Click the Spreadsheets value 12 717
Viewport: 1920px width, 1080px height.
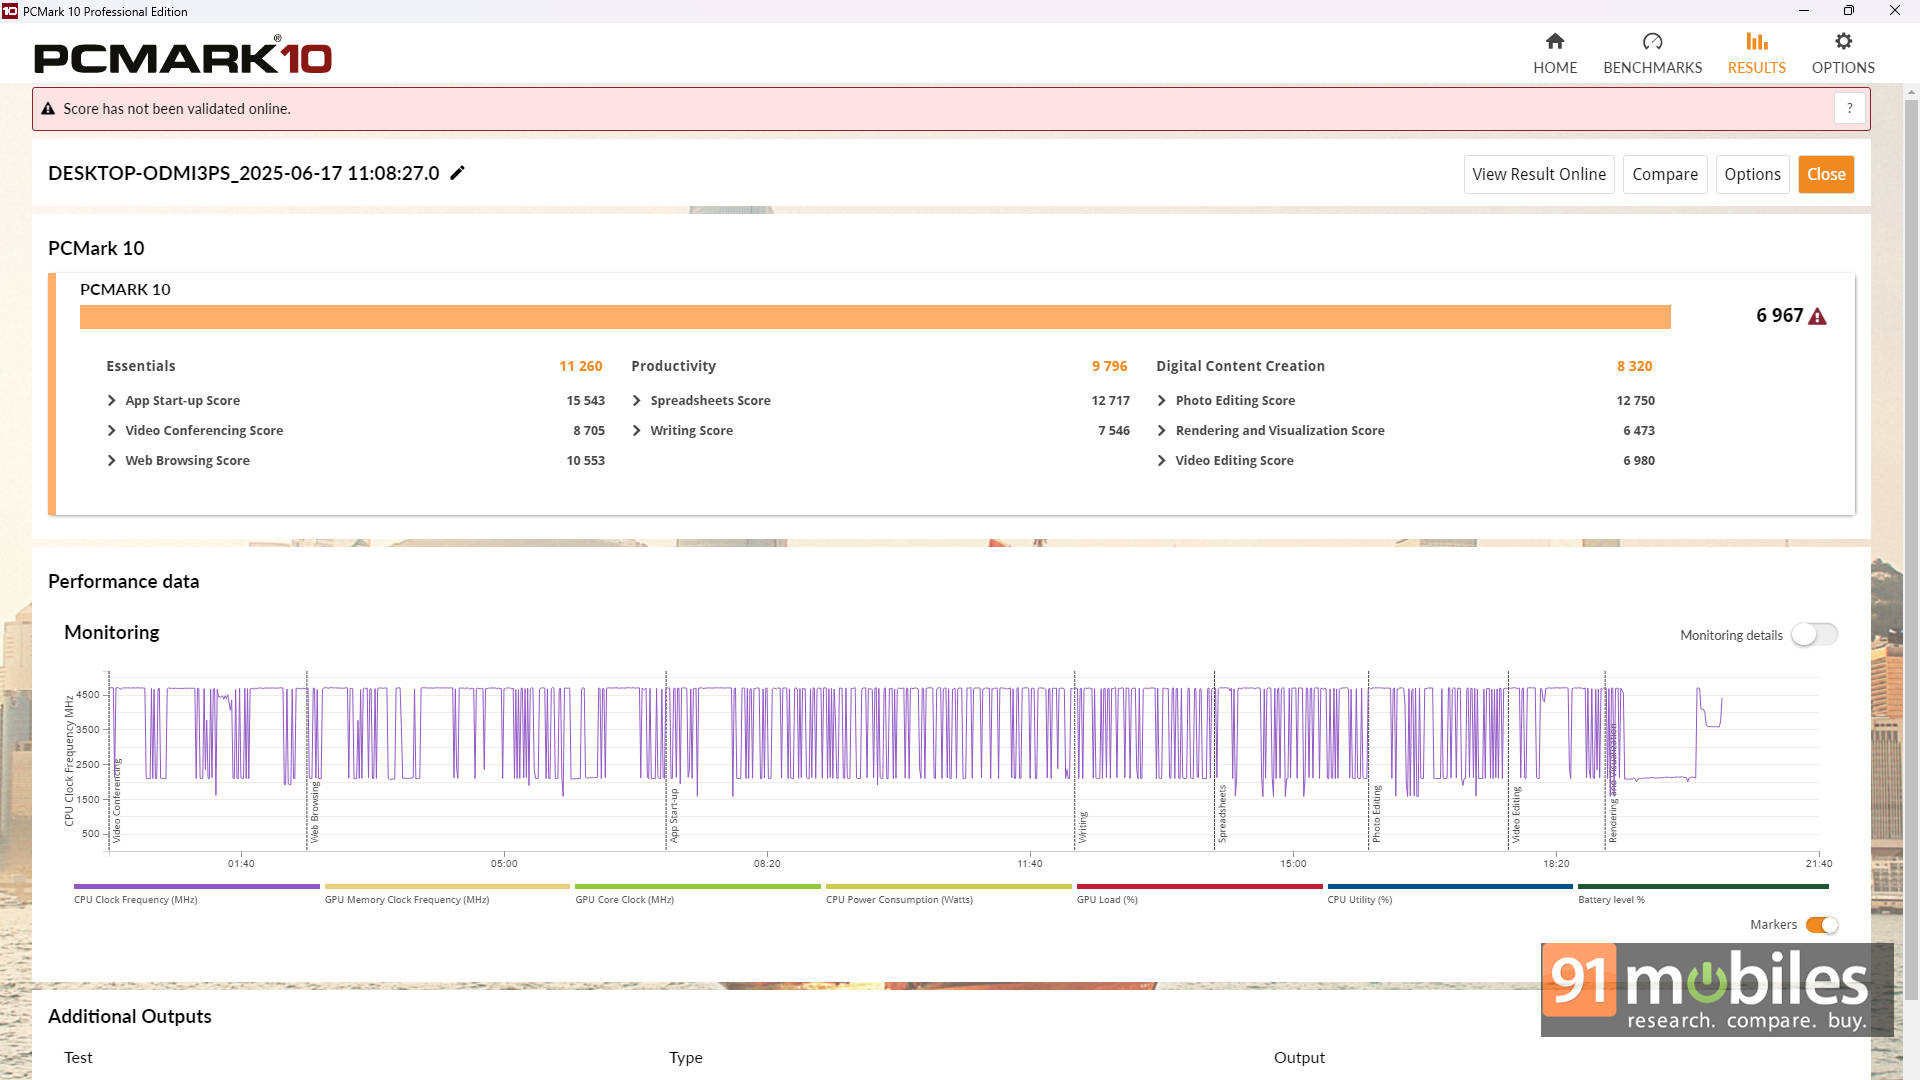[x=1110, y=400]
